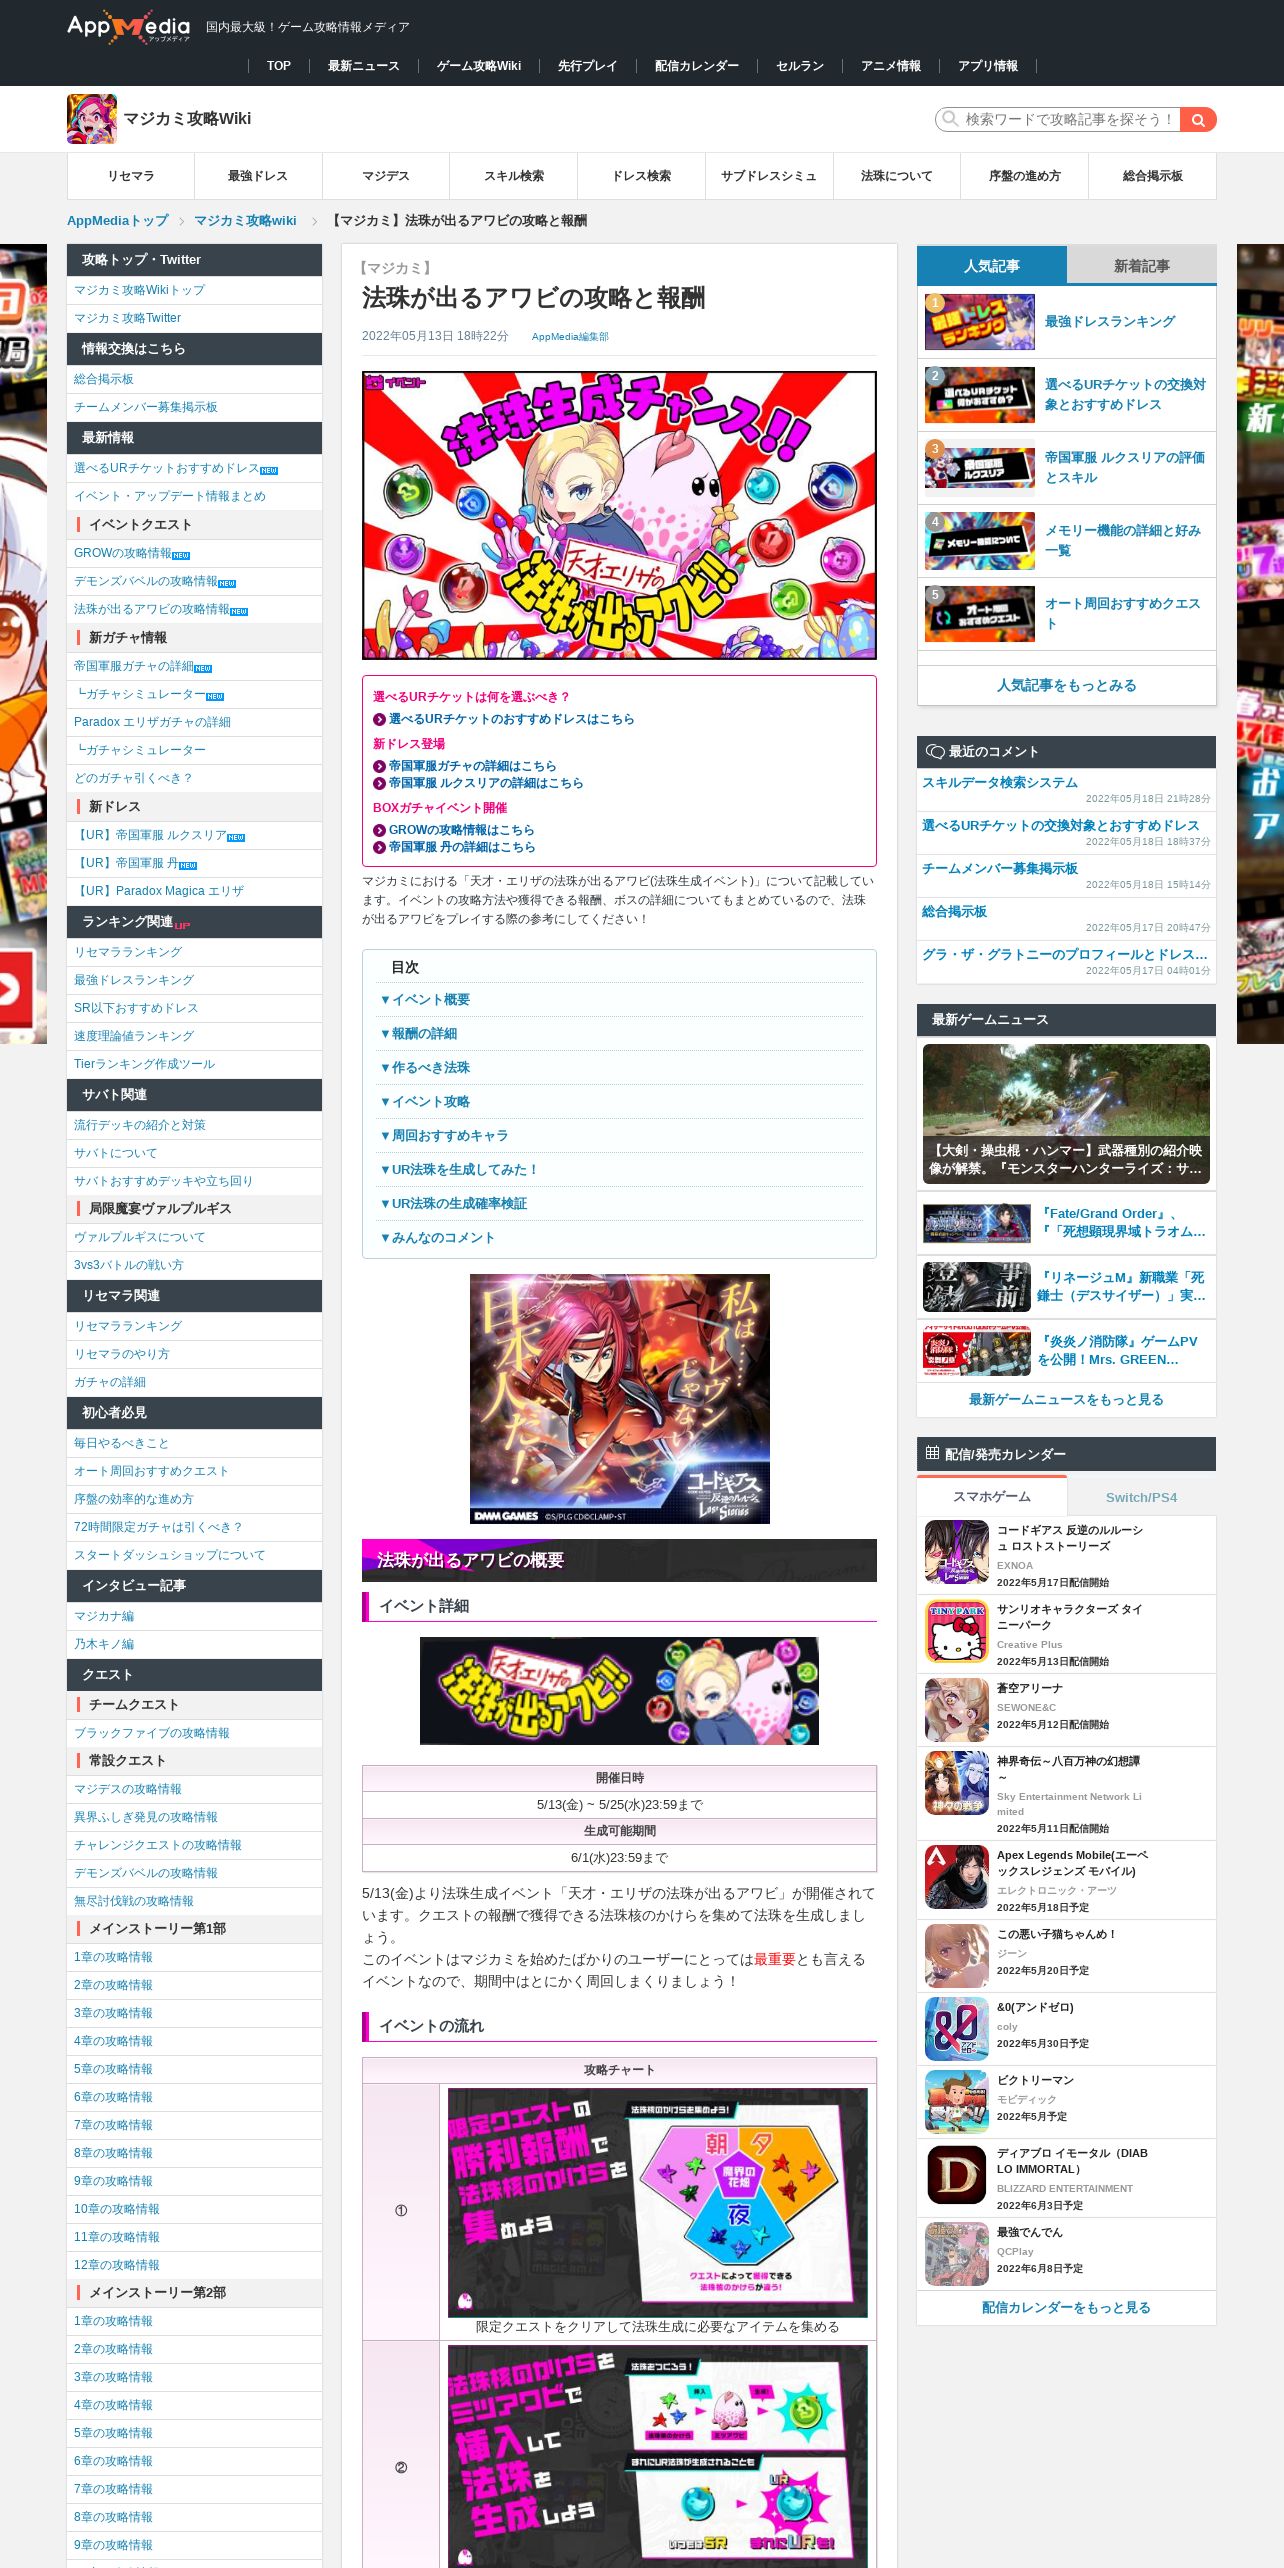Open リセマラ wiki nav tab
The height and width of the screenshot is (2568, 1284).
pyautogui.click(x=131, y=176)
